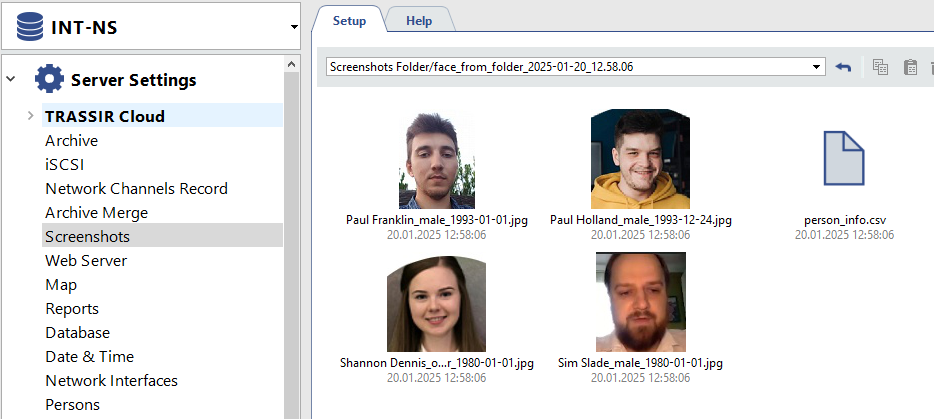Open the Screenshots Folder path dropdown
The image size is (934, 419).
(817, 67)
